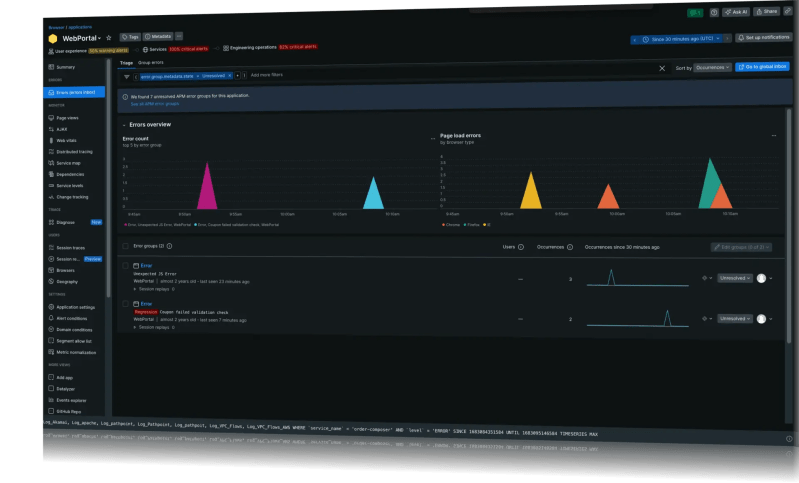Switch to the Group errors tab
The height and width of the screenshot is (483, 799).
coord(151,63)
